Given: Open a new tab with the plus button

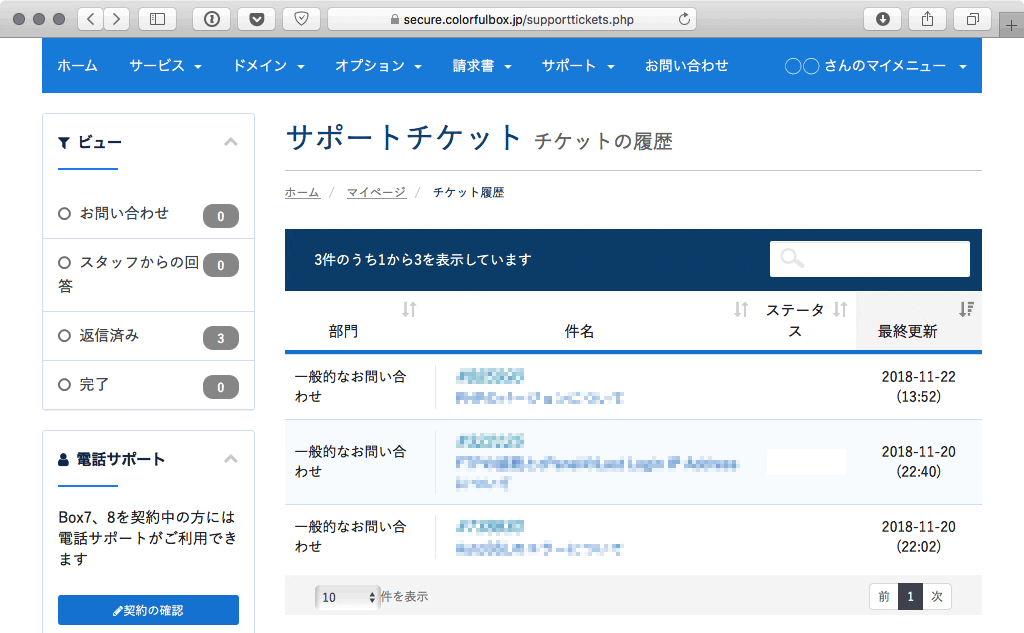Looking at the screenshot, I should point(1011,25).
